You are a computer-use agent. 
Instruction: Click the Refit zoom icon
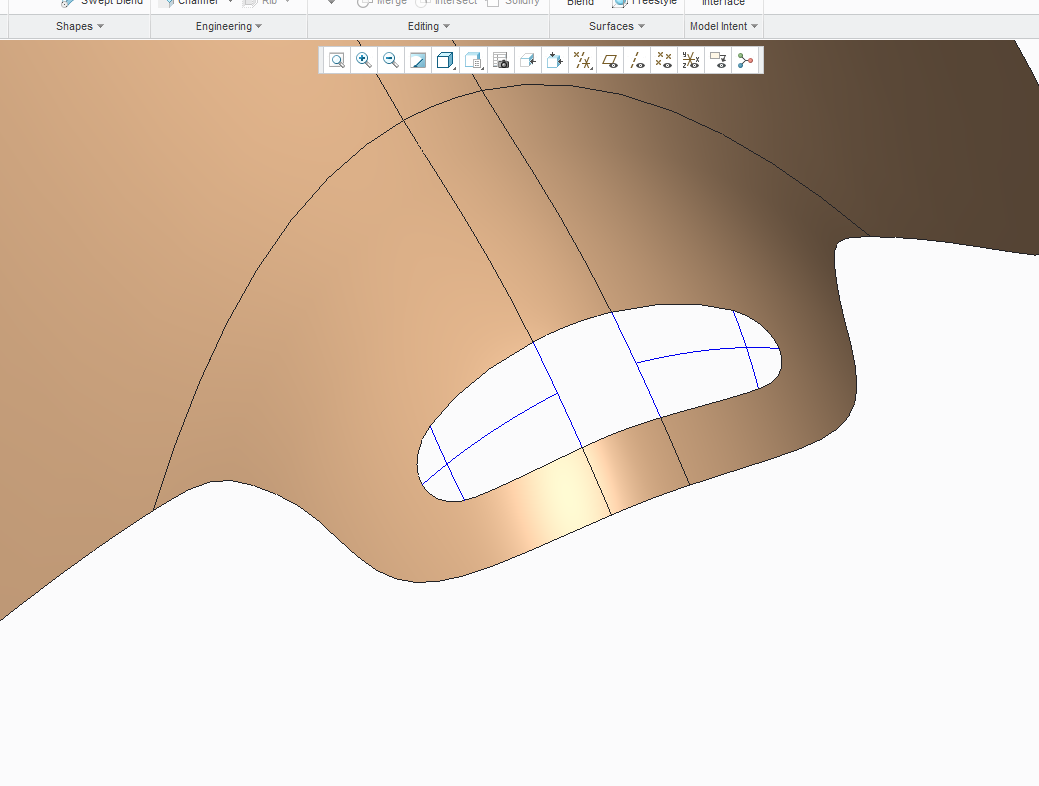click(x=337, y=60)
